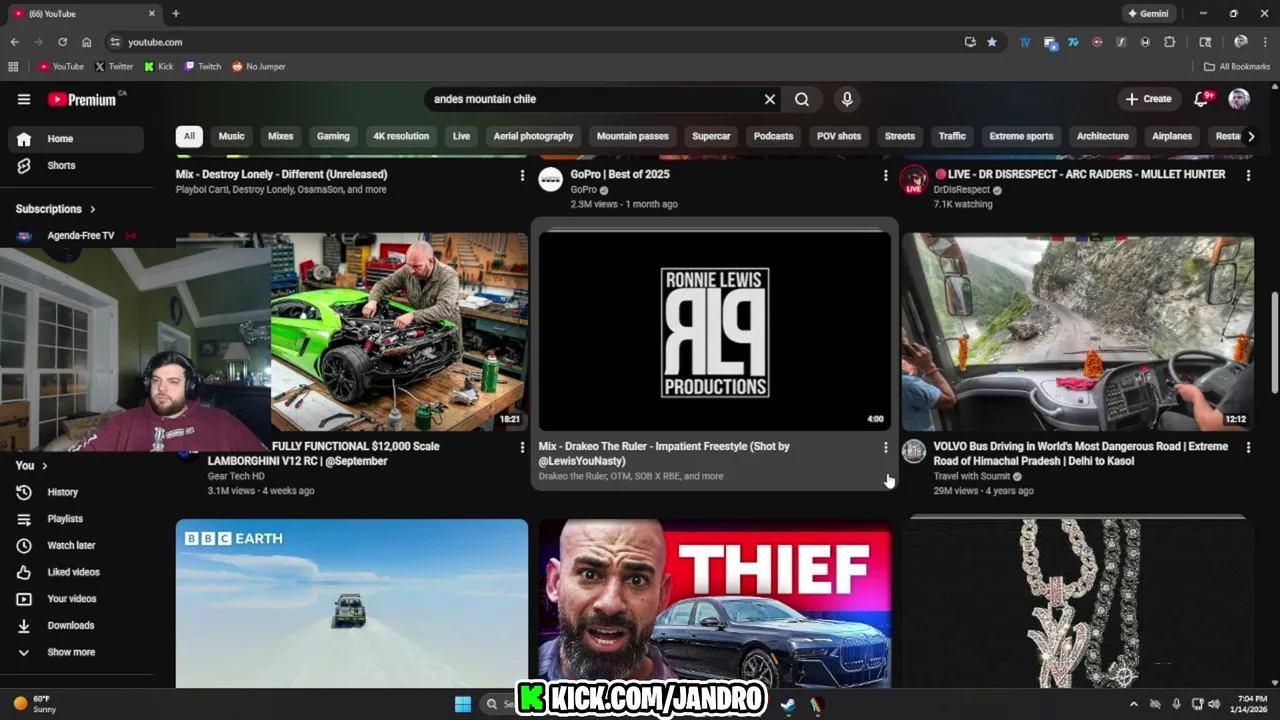Open the Windows Start menu
1280x720 pixels.
[463, 704]
